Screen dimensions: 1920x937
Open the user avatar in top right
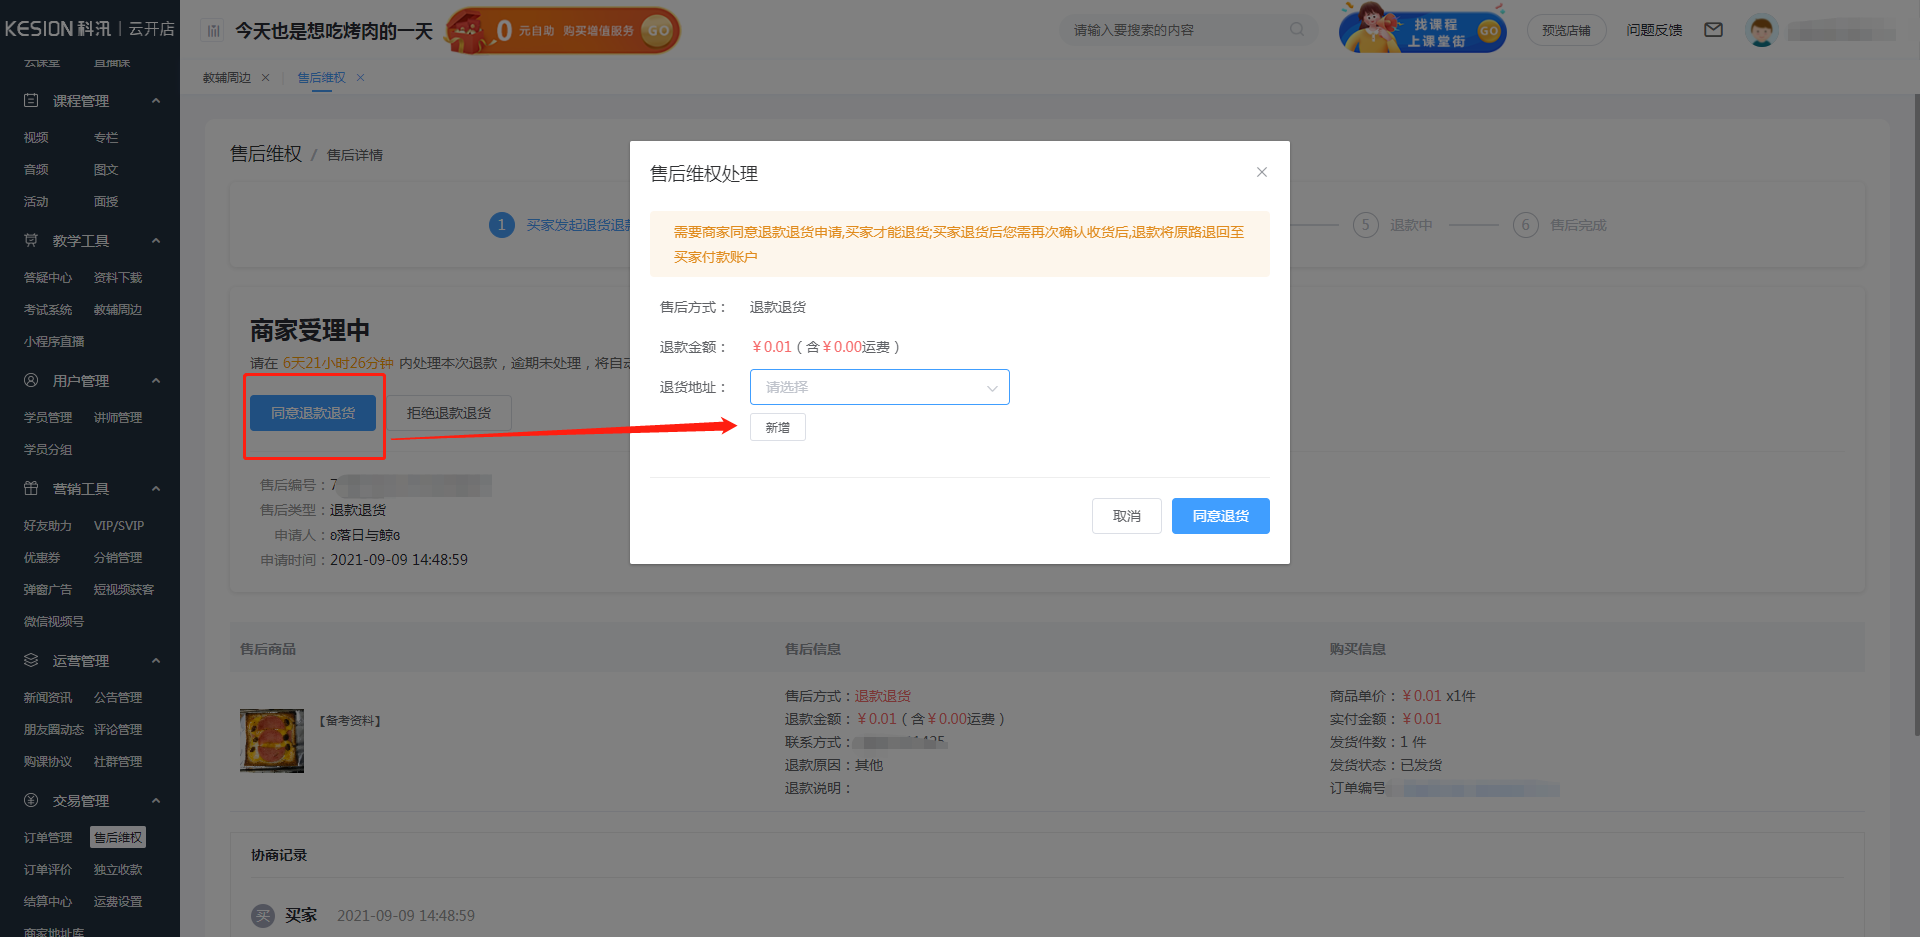[1762, 30]
